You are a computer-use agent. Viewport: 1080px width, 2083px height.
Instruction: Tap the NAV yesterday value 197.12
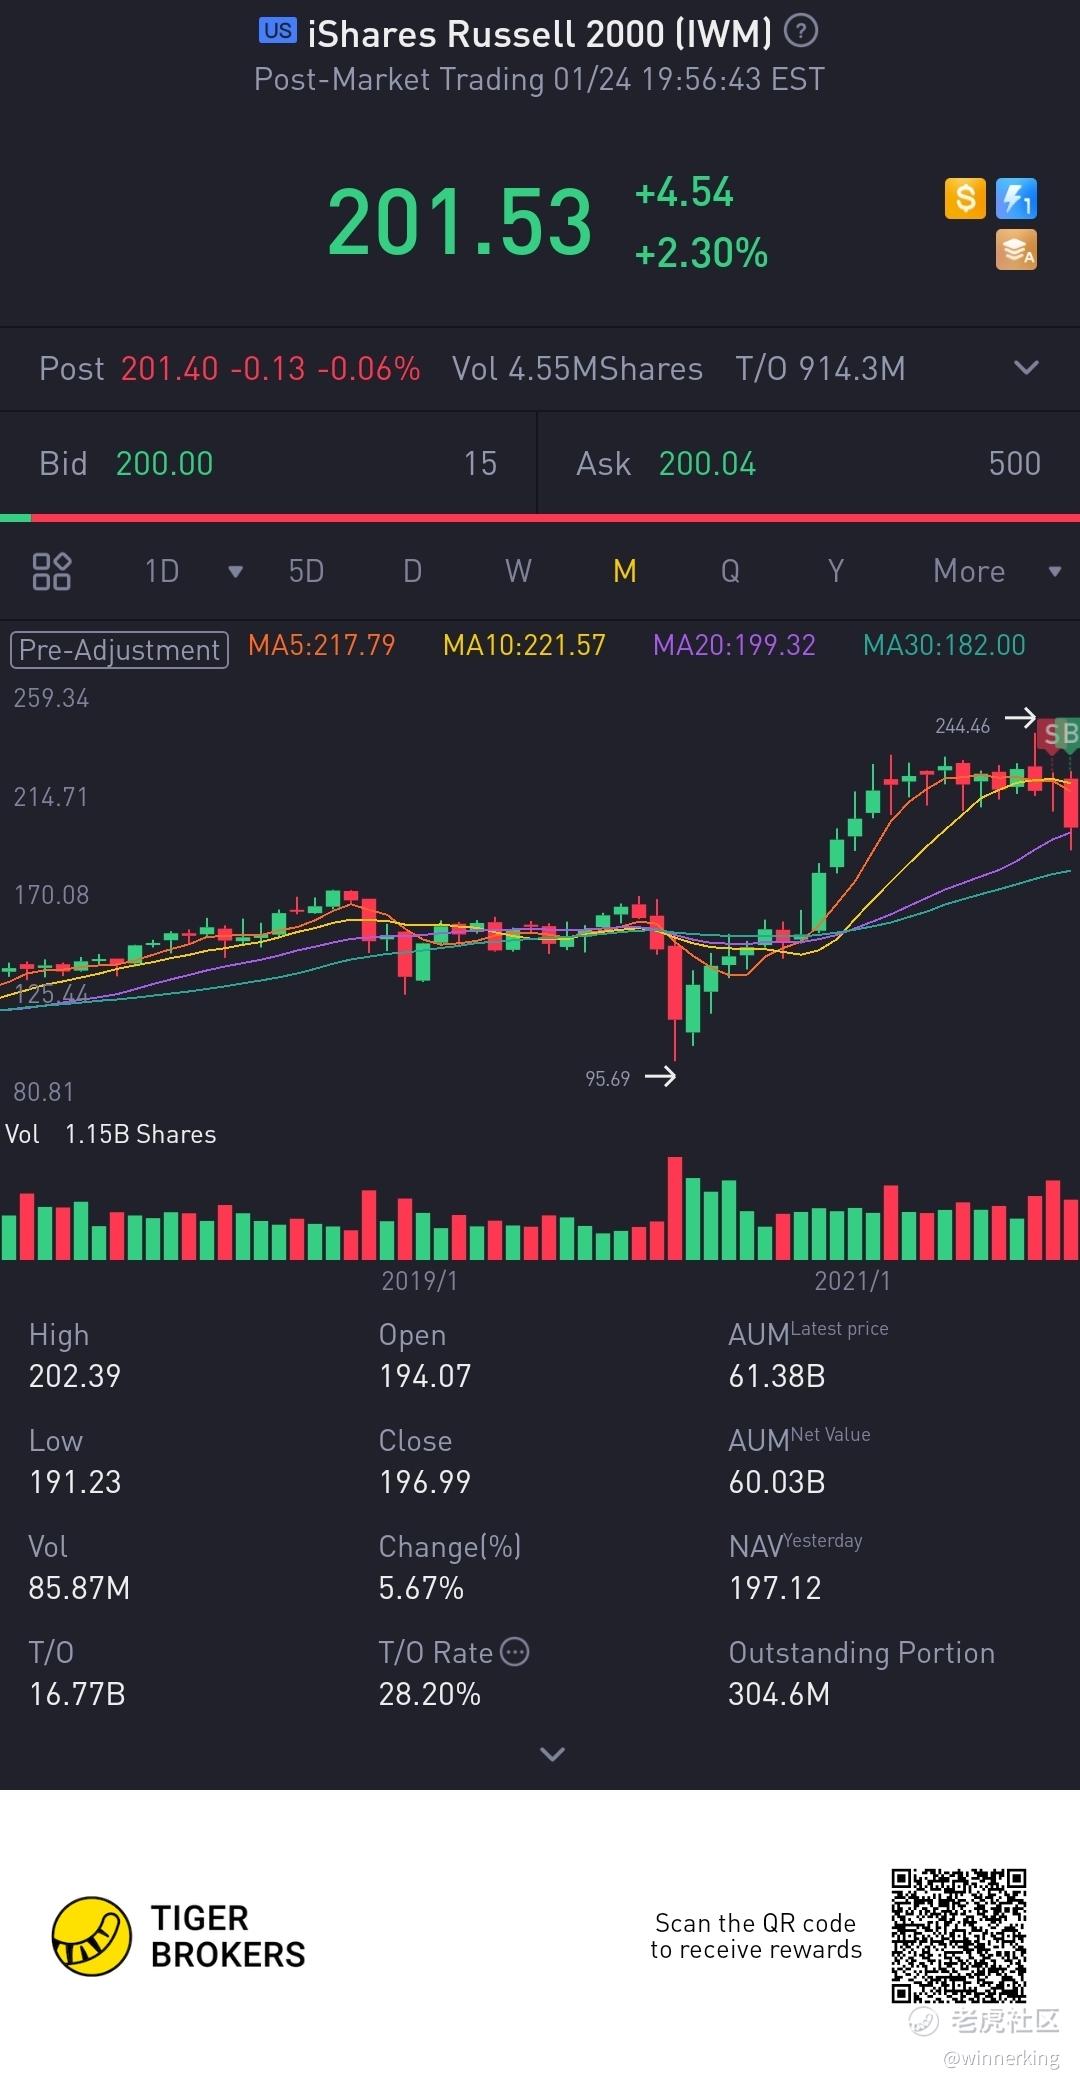775,1588
